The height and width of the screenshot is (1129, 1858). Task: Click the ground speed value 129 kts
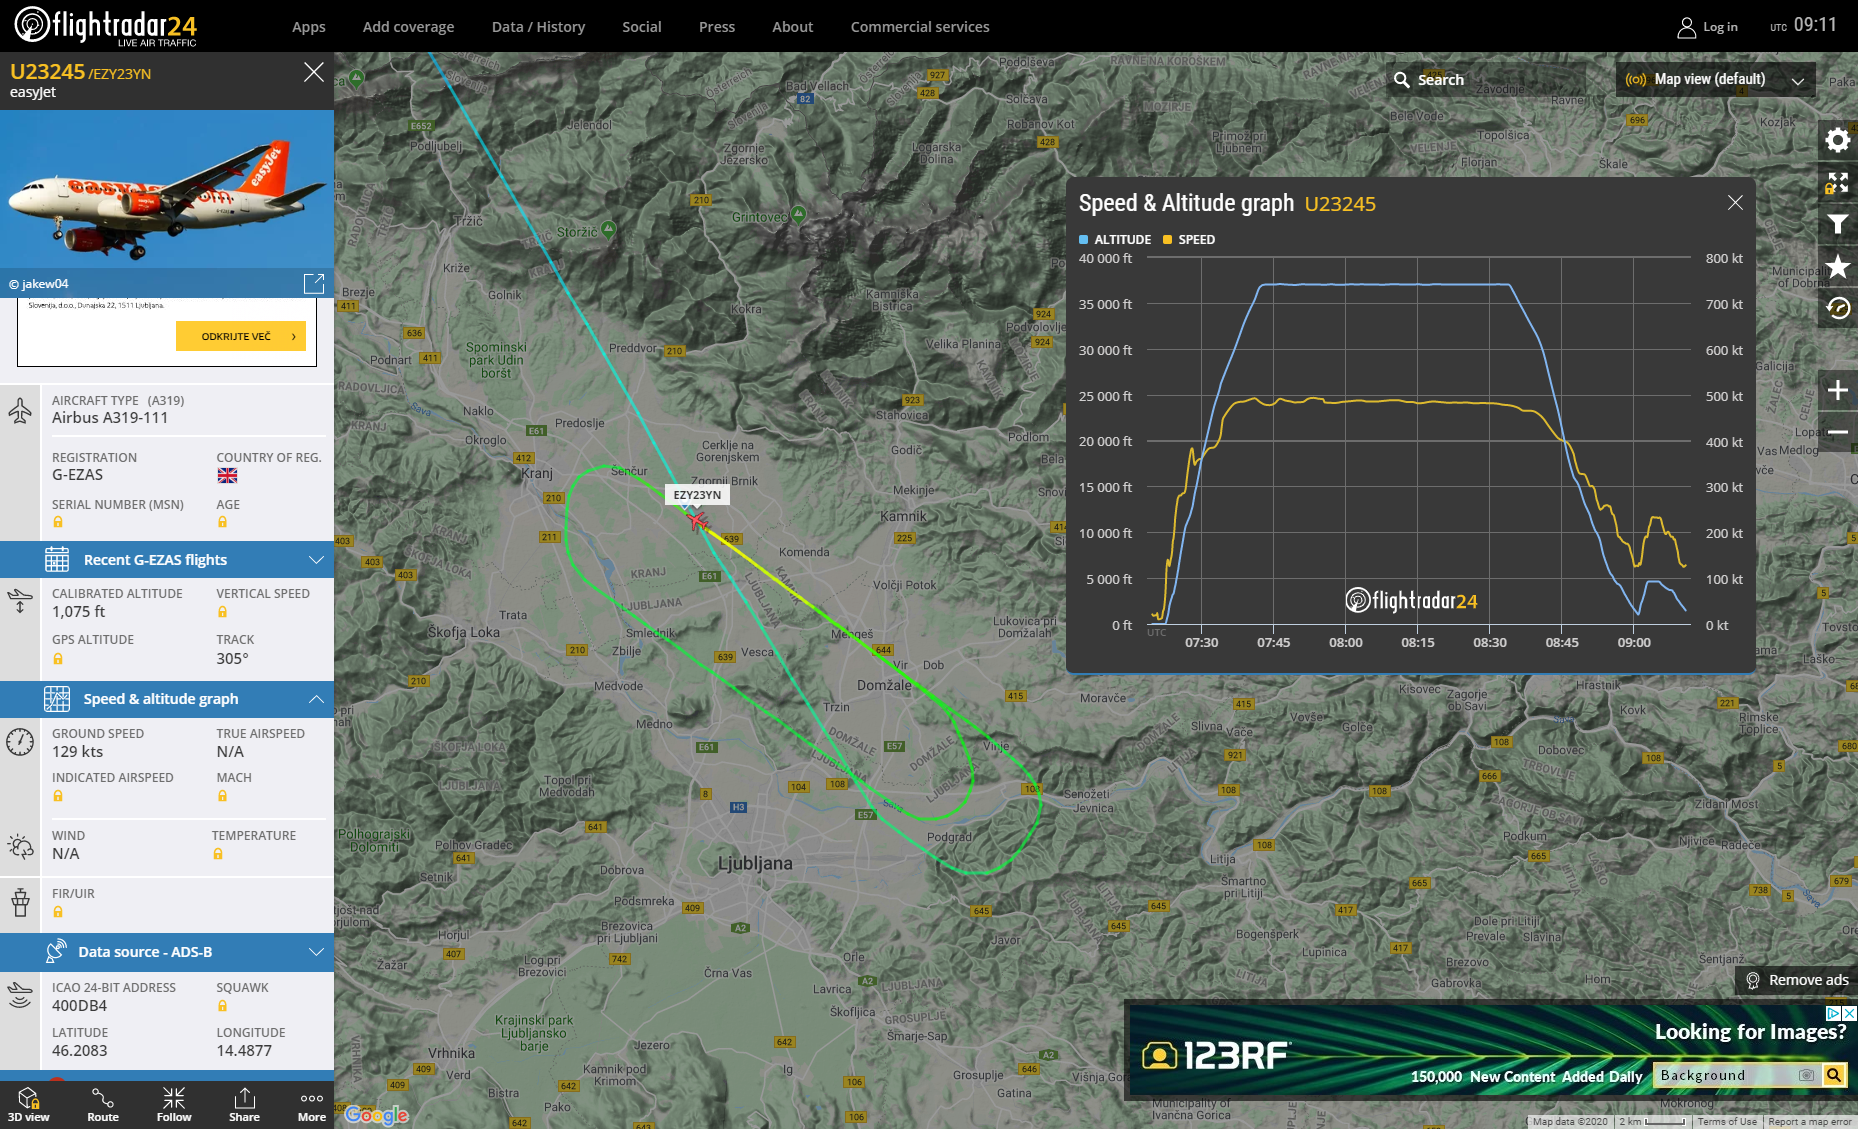(x=77, y=752)
